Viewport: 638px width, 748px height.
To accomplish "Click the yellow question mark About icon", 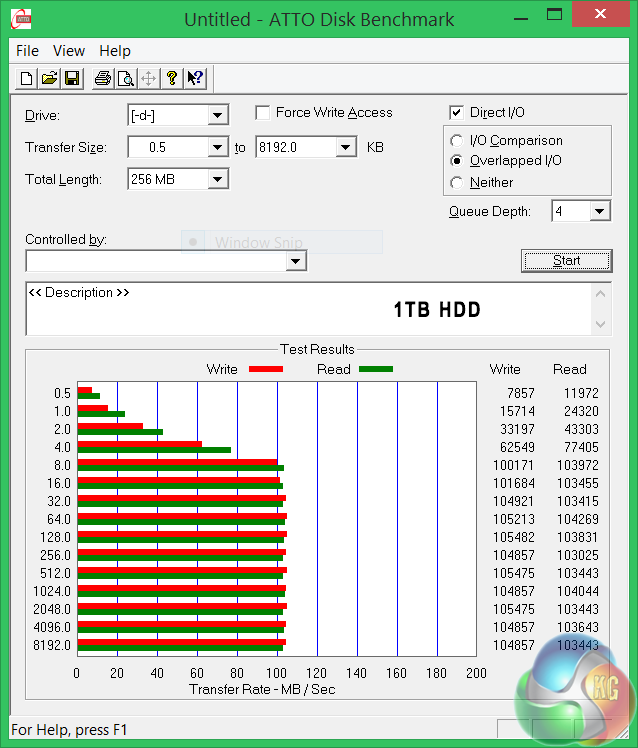I will 172,79.
